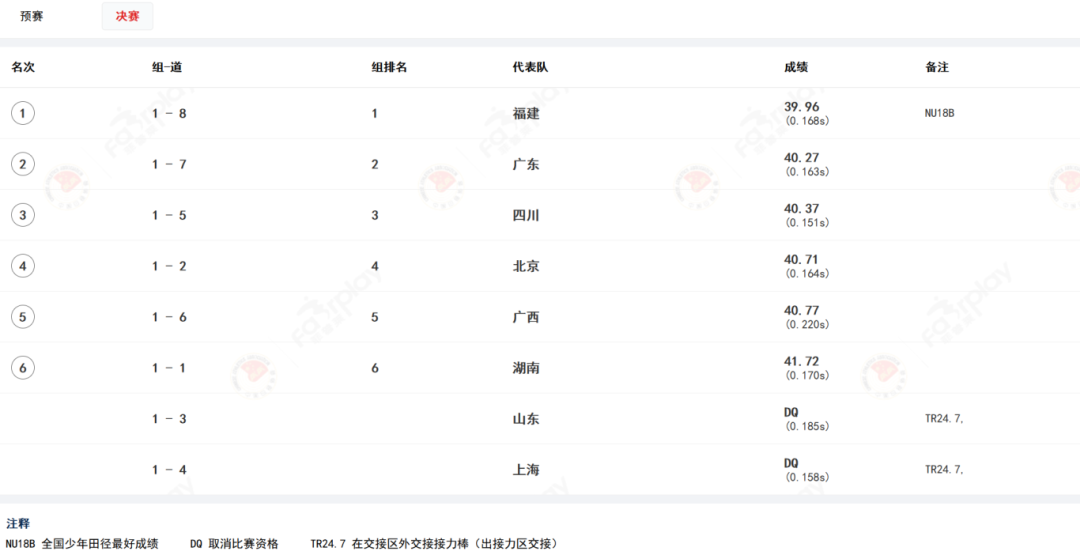
Task: Open the 福建 team entry
Action: [x=526, y=114]
